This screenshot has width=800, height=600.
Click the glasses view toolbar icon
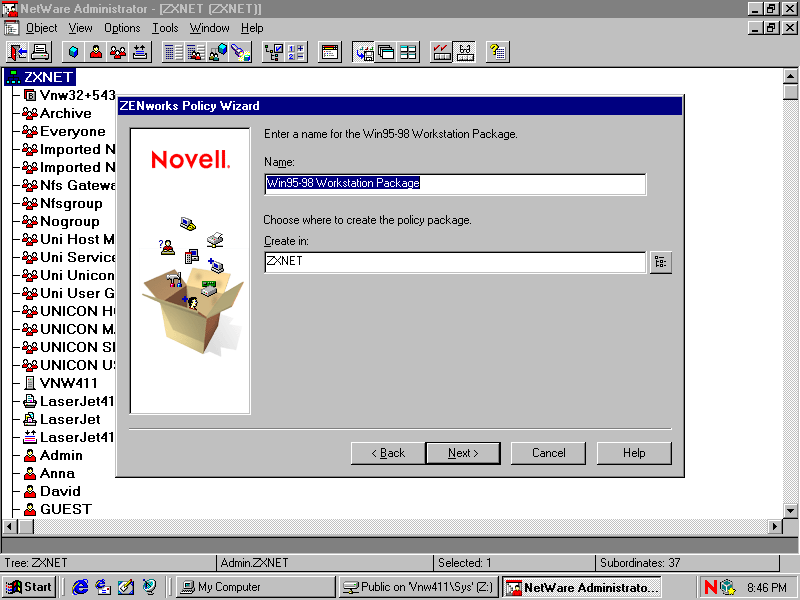tap(464, 52)
